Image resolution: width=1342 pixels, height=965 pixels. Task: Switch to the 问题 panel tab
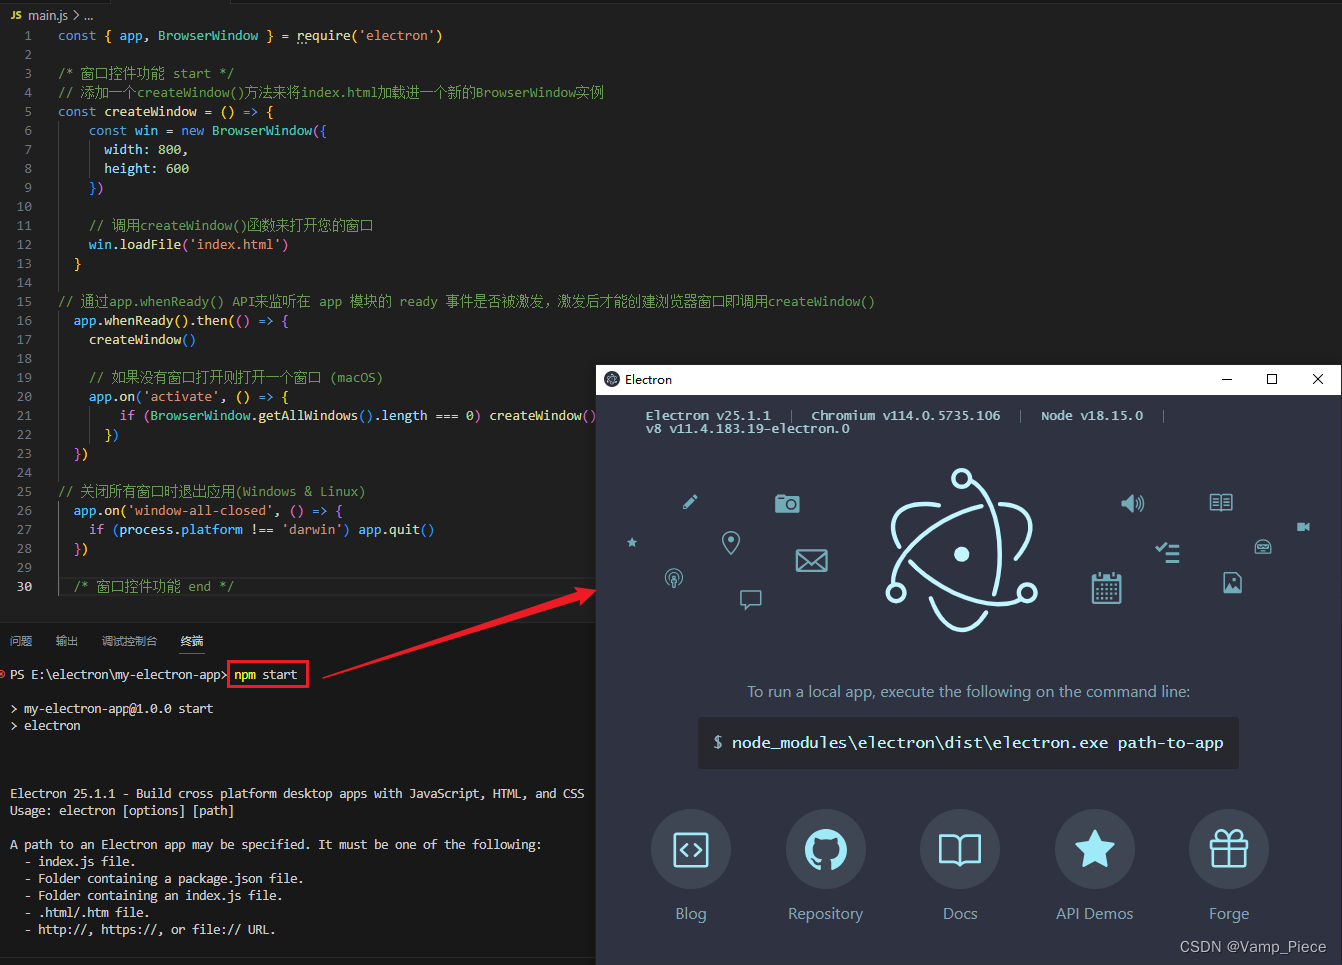(21, 641)
